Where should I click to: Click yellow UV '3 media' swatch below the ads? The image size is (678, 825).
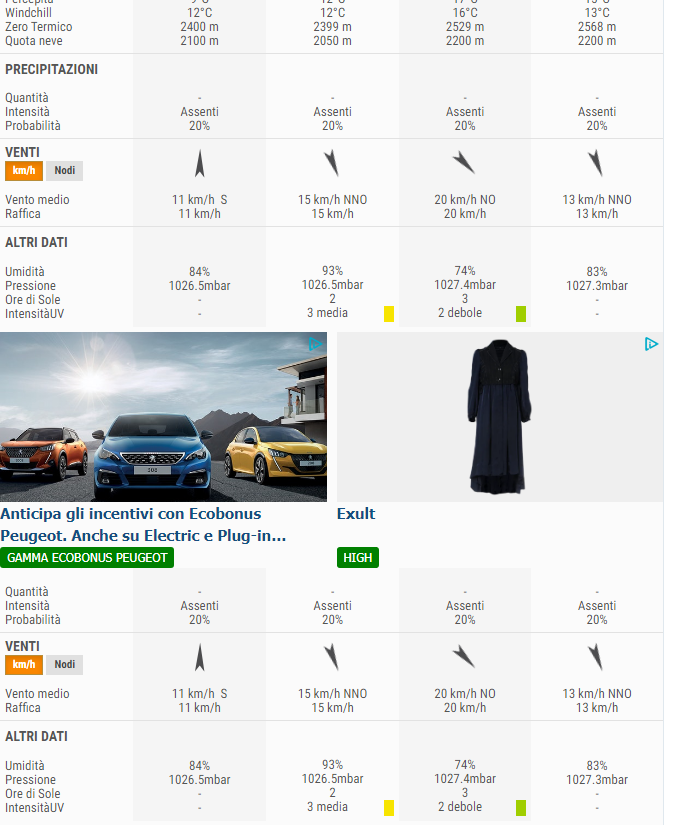389,808
